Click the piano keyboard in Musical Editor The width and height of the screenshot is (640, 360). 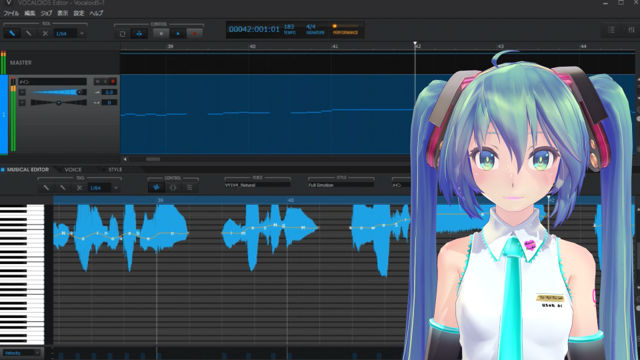pos(22,274)
